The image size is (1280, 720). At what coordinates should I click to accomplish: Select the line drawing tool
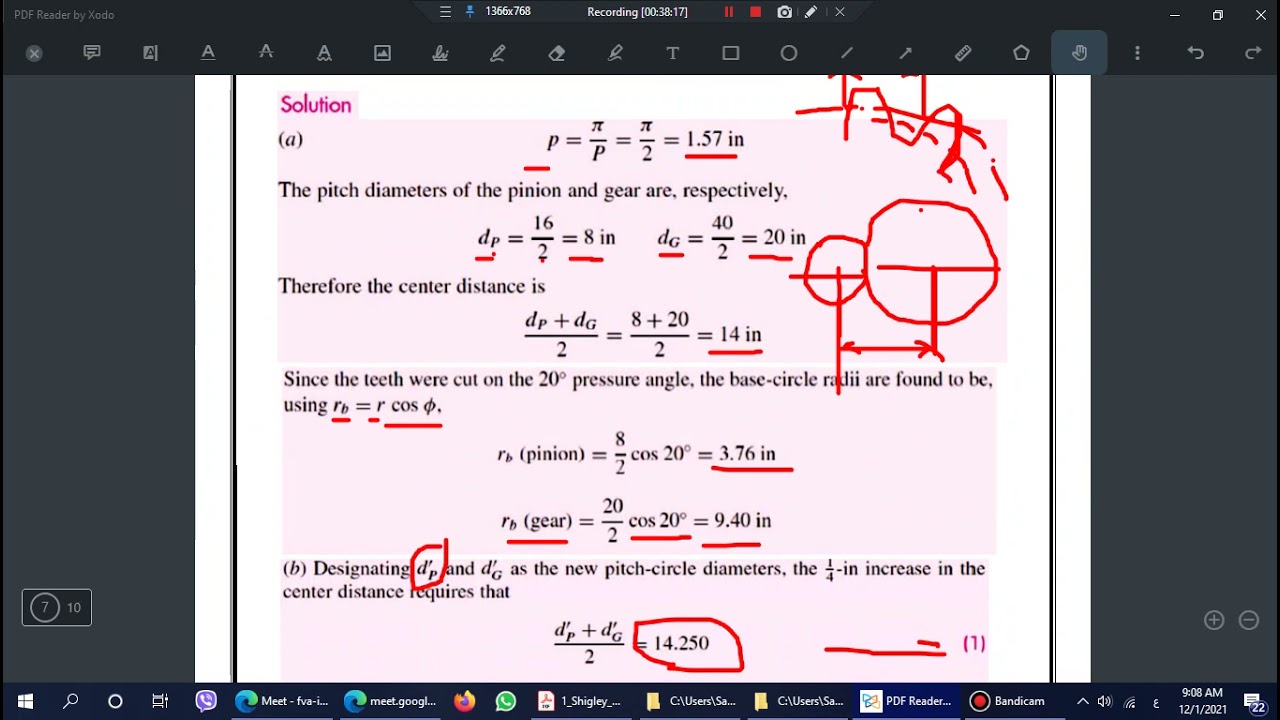point(847,53)
